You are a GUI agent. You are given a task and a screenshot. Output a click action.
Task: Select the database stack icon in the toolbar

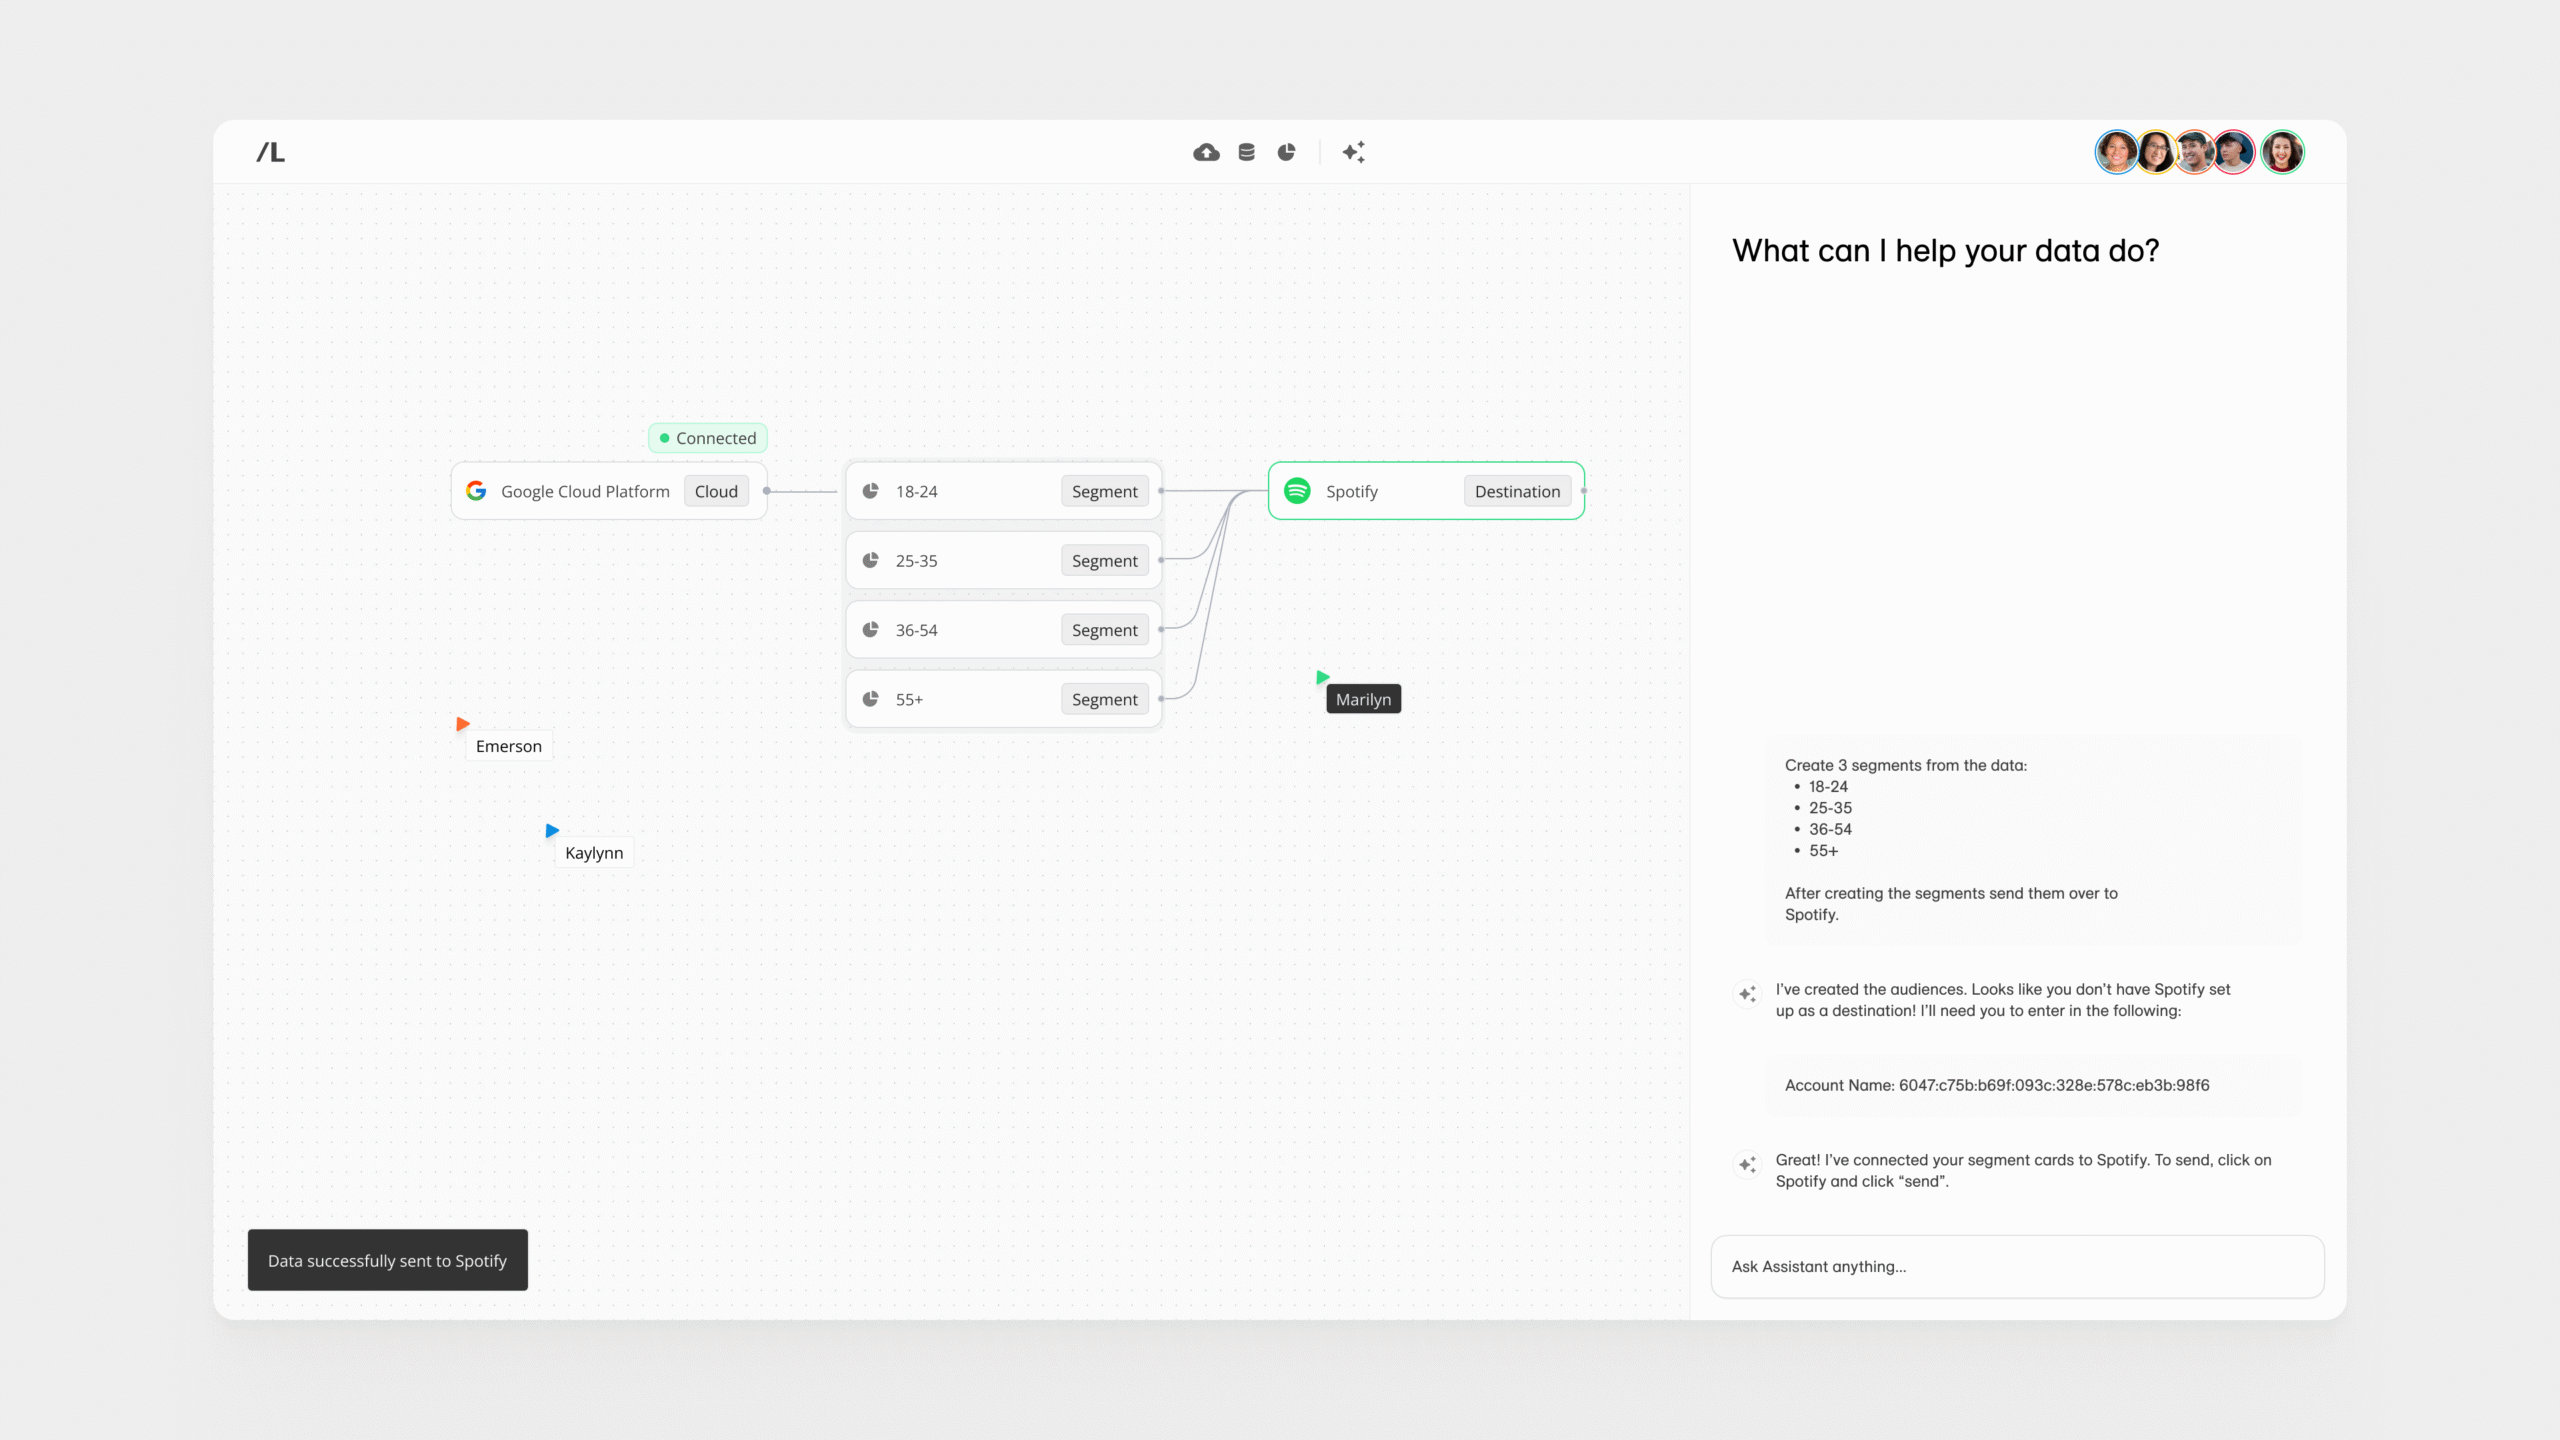coord(1246,152)
